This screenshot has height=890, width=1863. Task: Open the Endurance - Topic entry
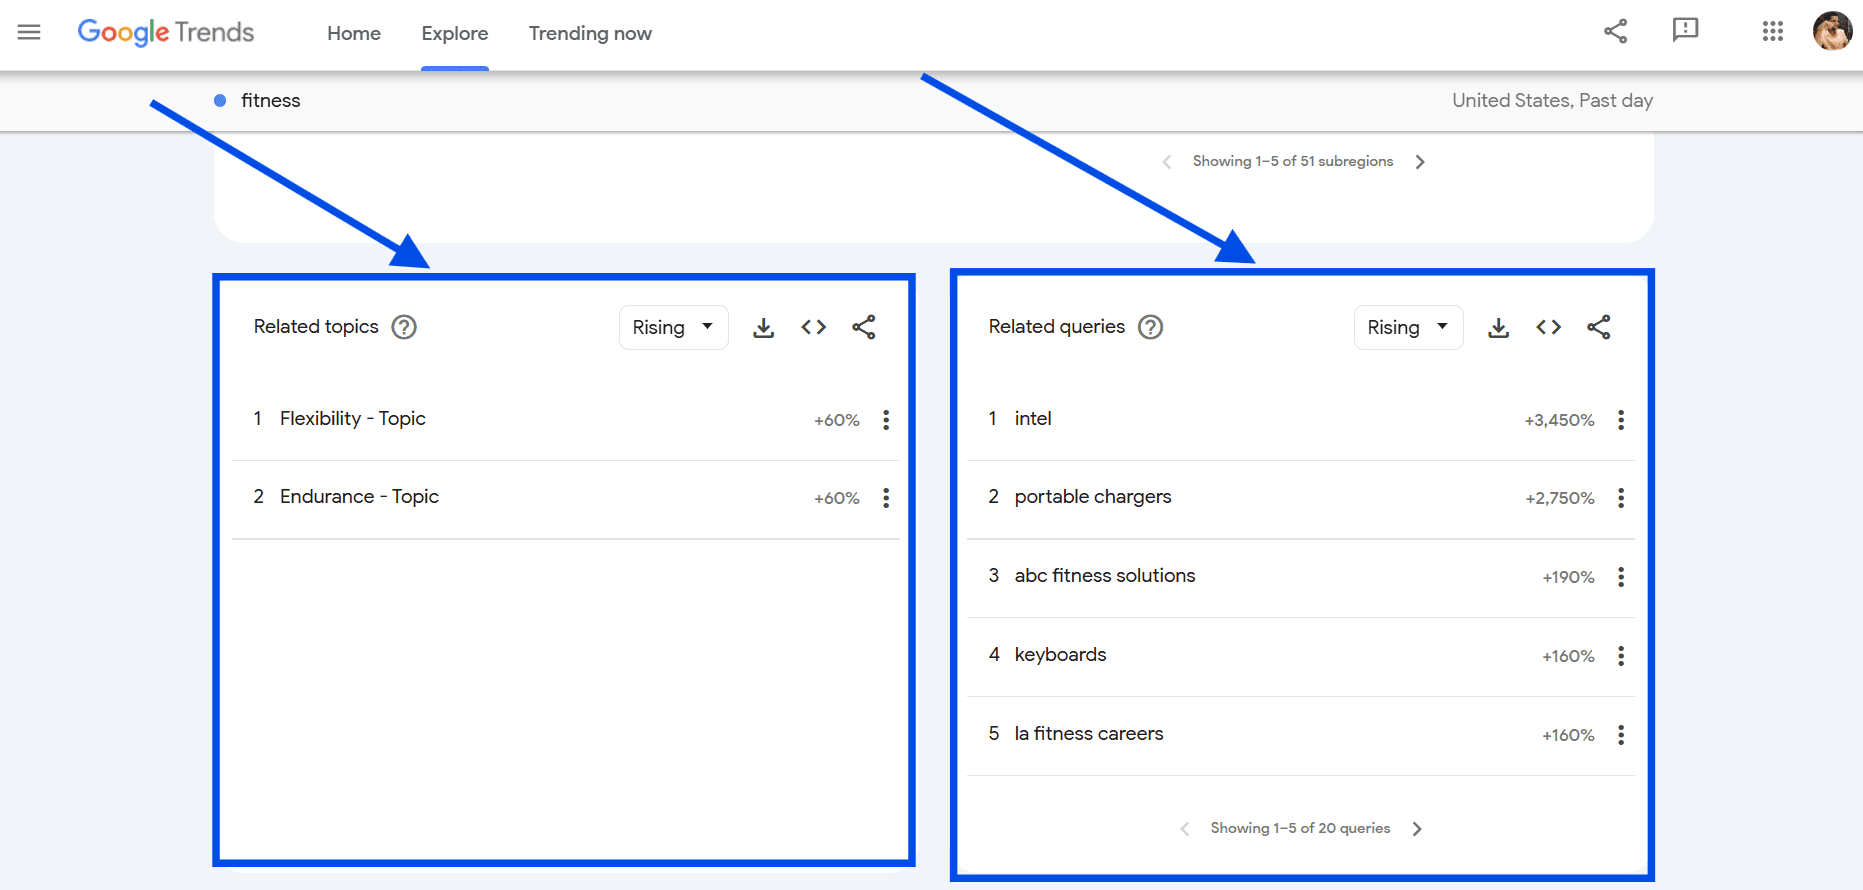pos(359,497)
